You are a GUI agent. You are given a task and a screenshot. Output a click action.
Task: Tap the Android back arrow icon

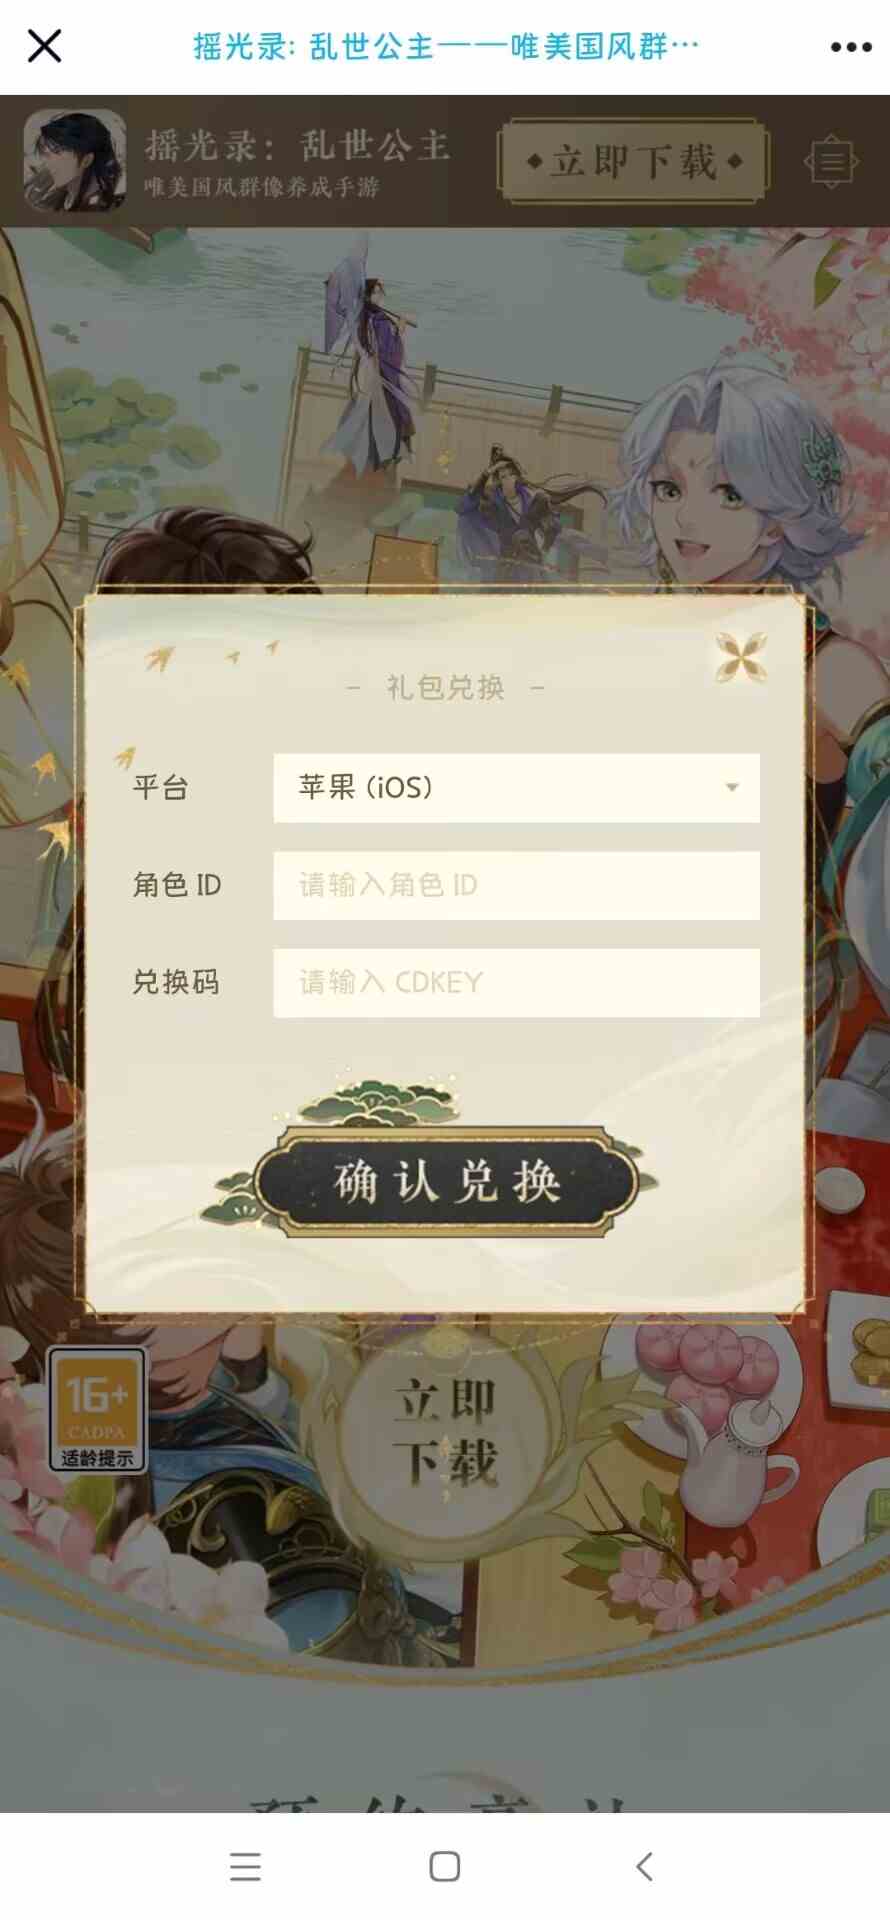[645, 1867]
